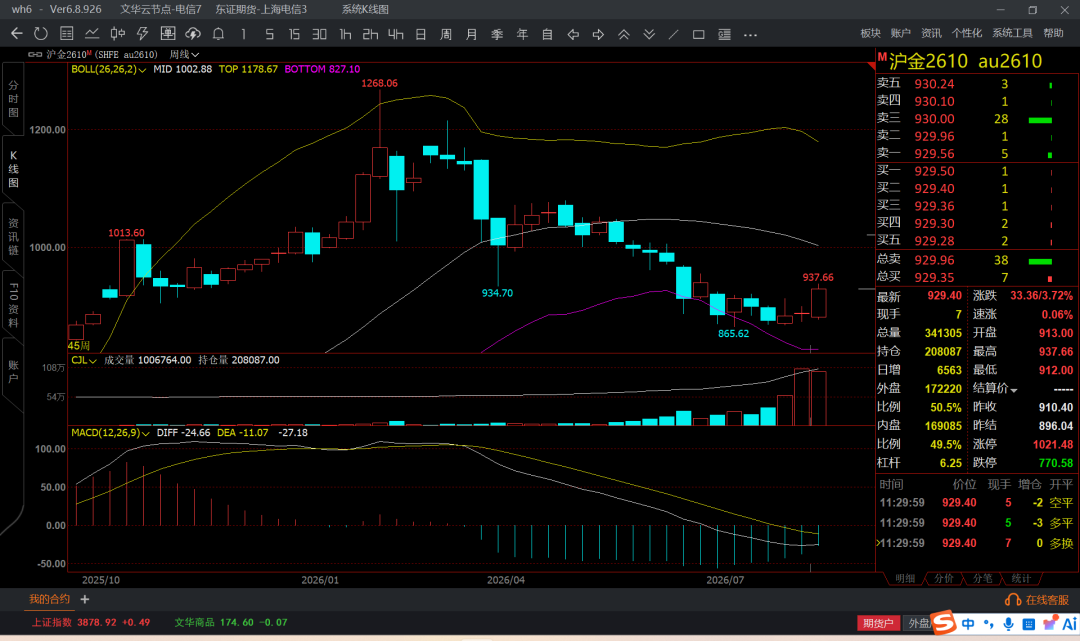Select the quarterly (季) period
Viewport: 1080px width, 641px height.
click(x=497, y=34)
